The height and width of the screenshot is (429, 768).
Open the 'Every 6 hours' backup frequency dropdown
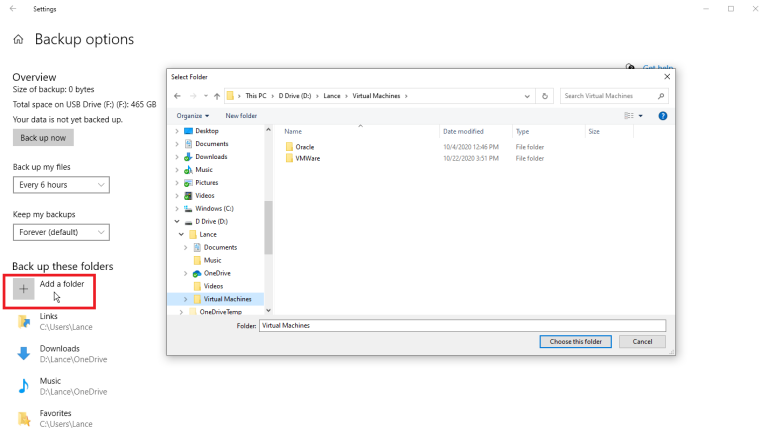(x=61, y=185)
